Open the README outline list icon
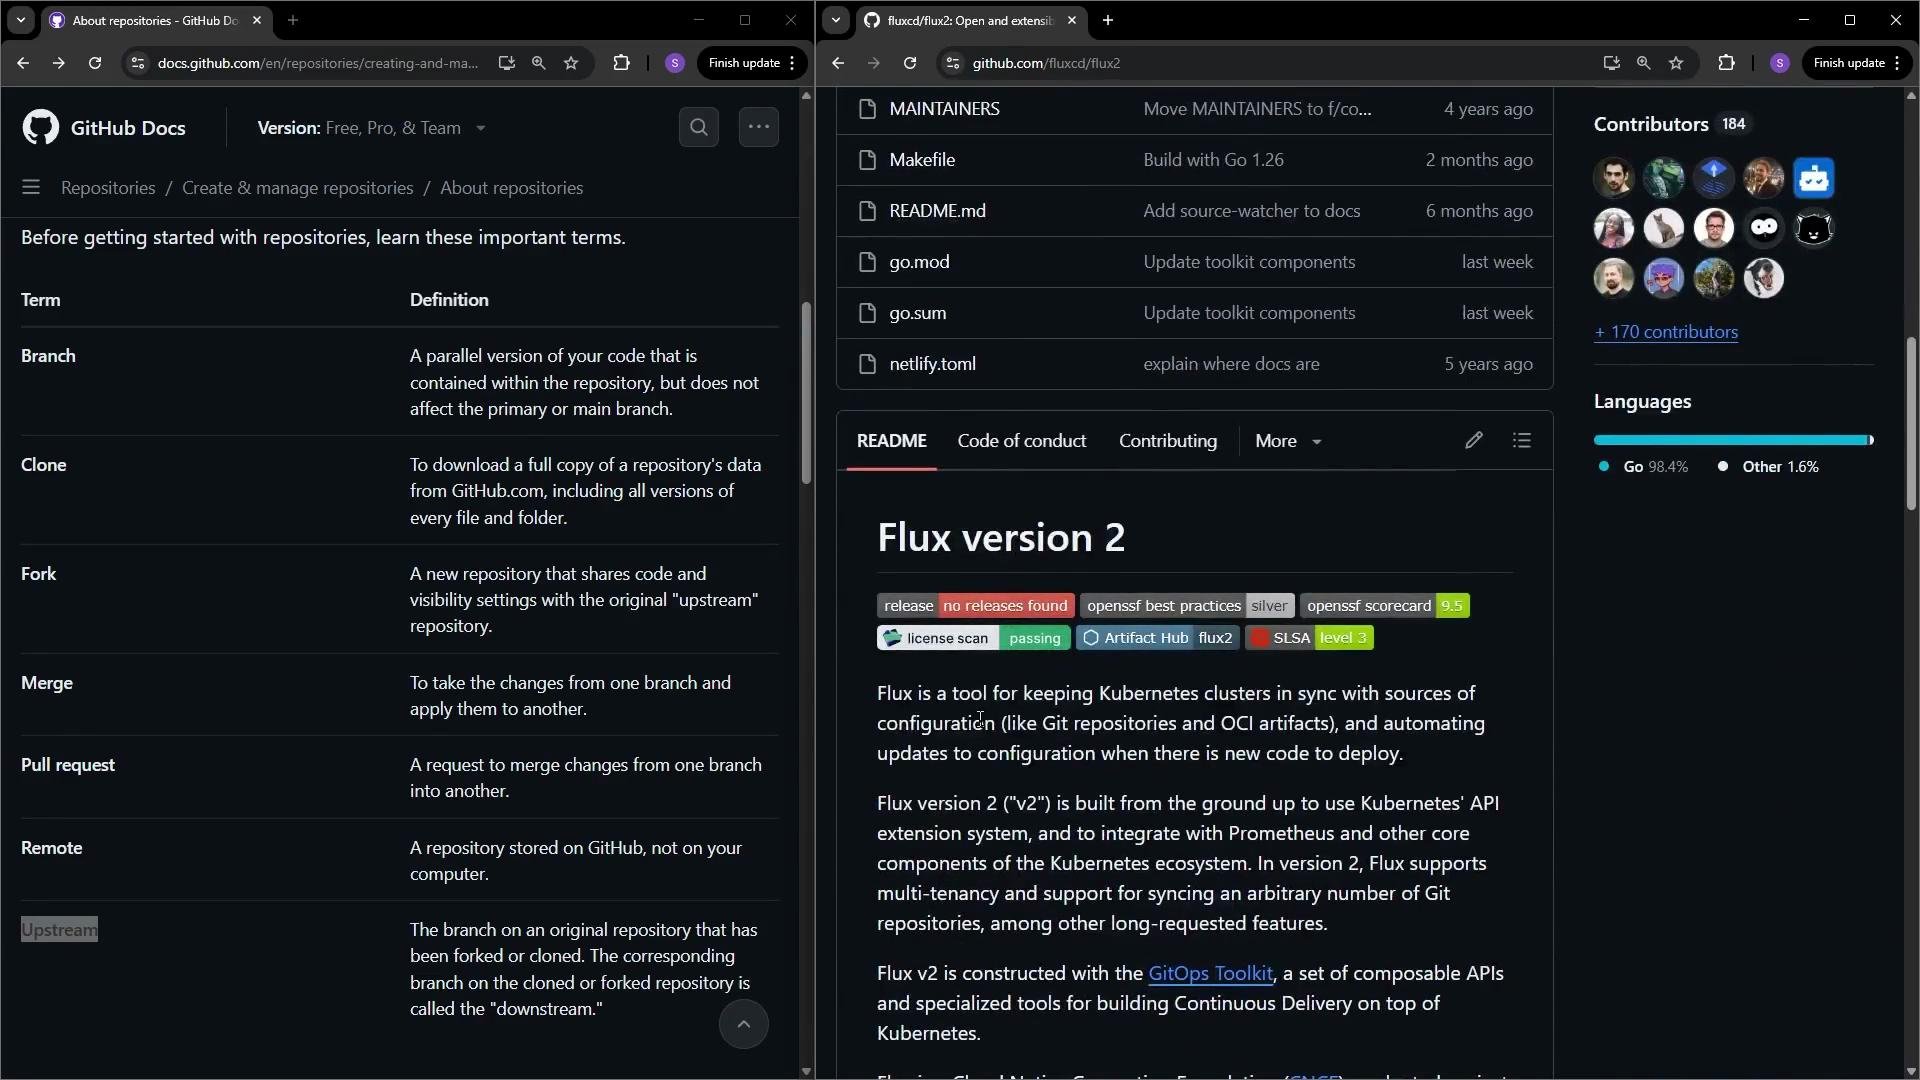This screenshot has width=1920, height=1080. (1522, 440)
